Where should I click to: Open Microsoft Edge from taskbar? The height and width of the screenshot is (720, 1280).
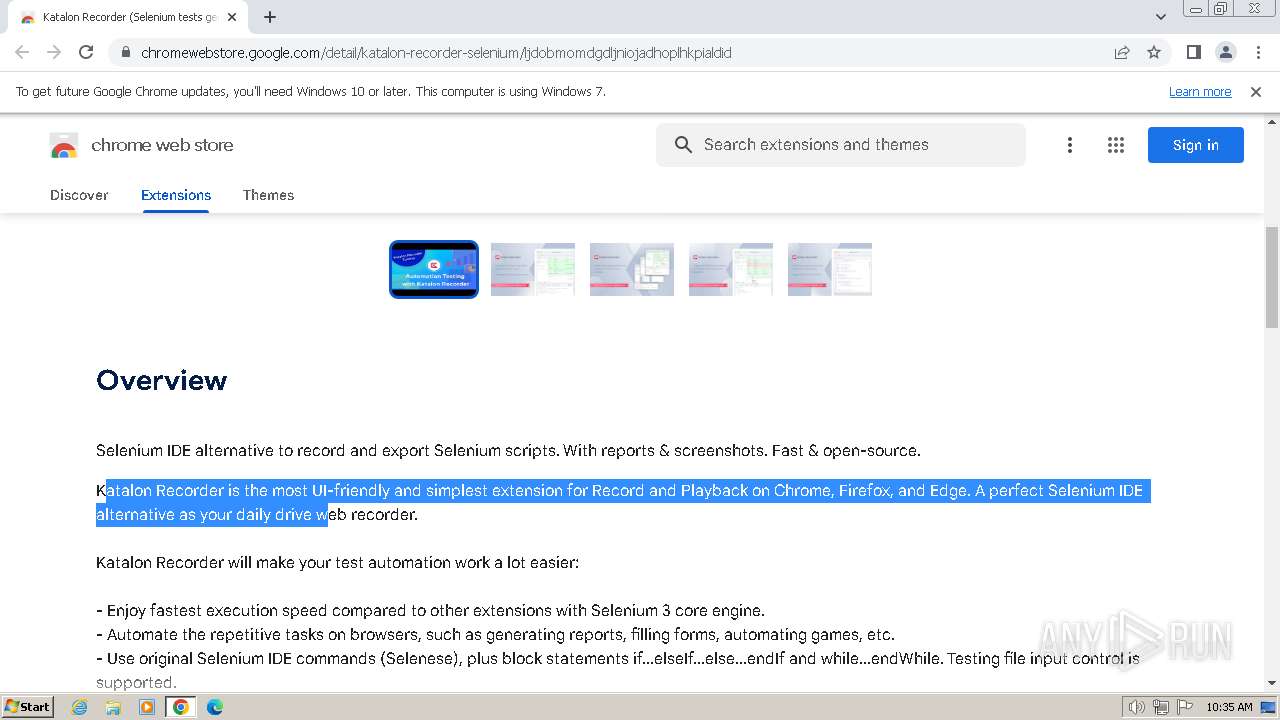214,707
